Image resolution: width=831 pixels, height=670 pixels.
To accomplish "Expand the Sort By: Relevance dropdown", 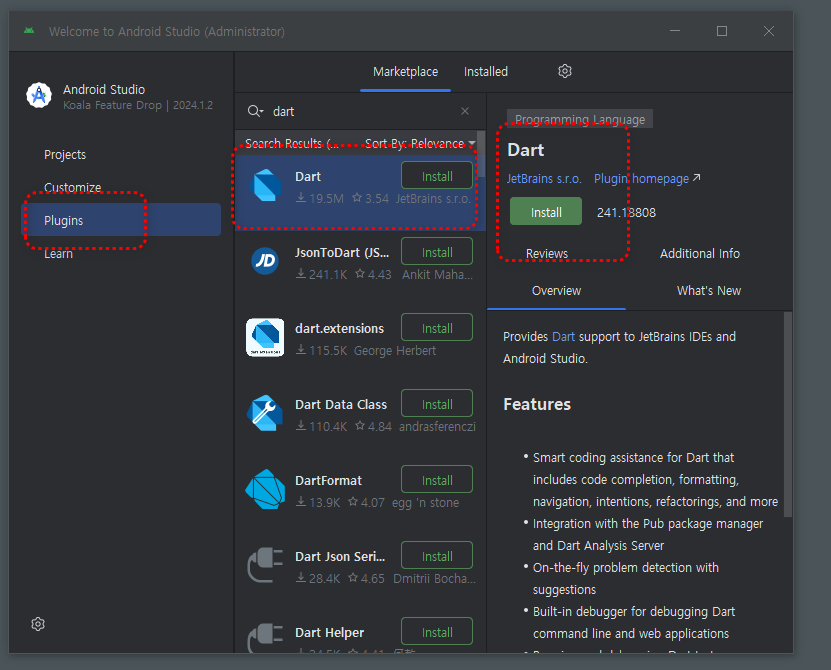I will pyautogui.click(x=420, y=144).
